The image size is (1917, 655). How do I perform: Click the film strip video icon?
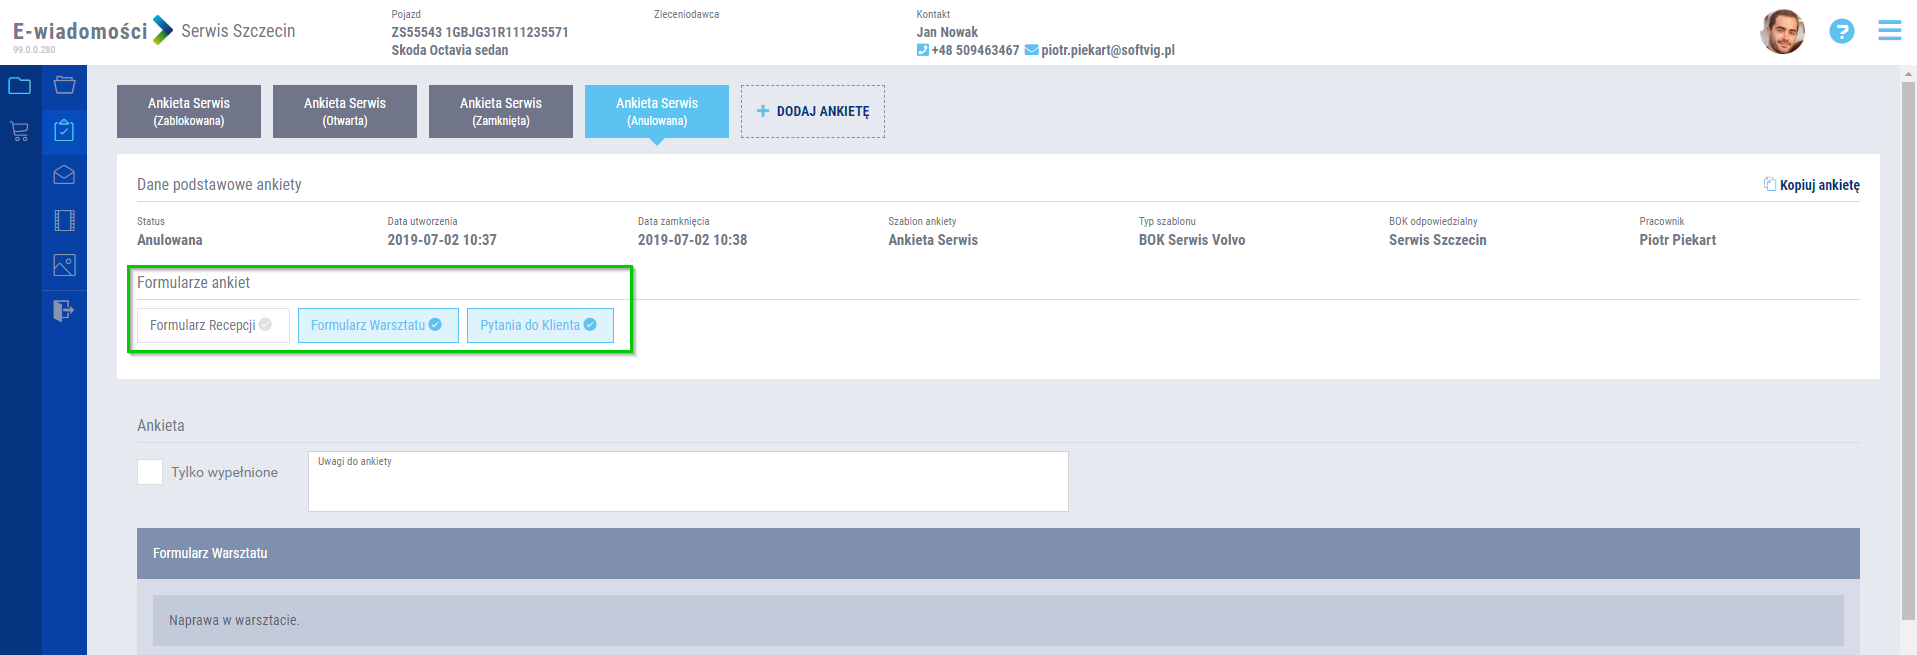click(64, 221)
